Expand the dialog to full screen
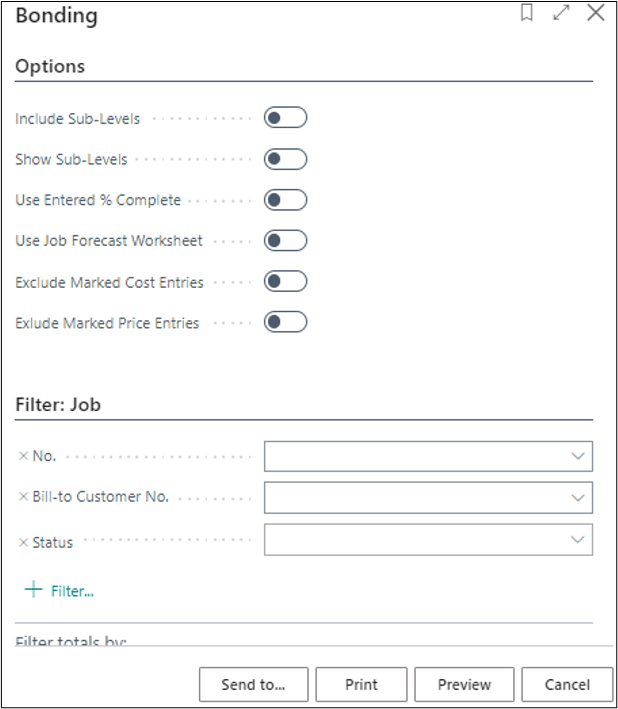Viewport: 618px width, 709px height. pos(561,14)
